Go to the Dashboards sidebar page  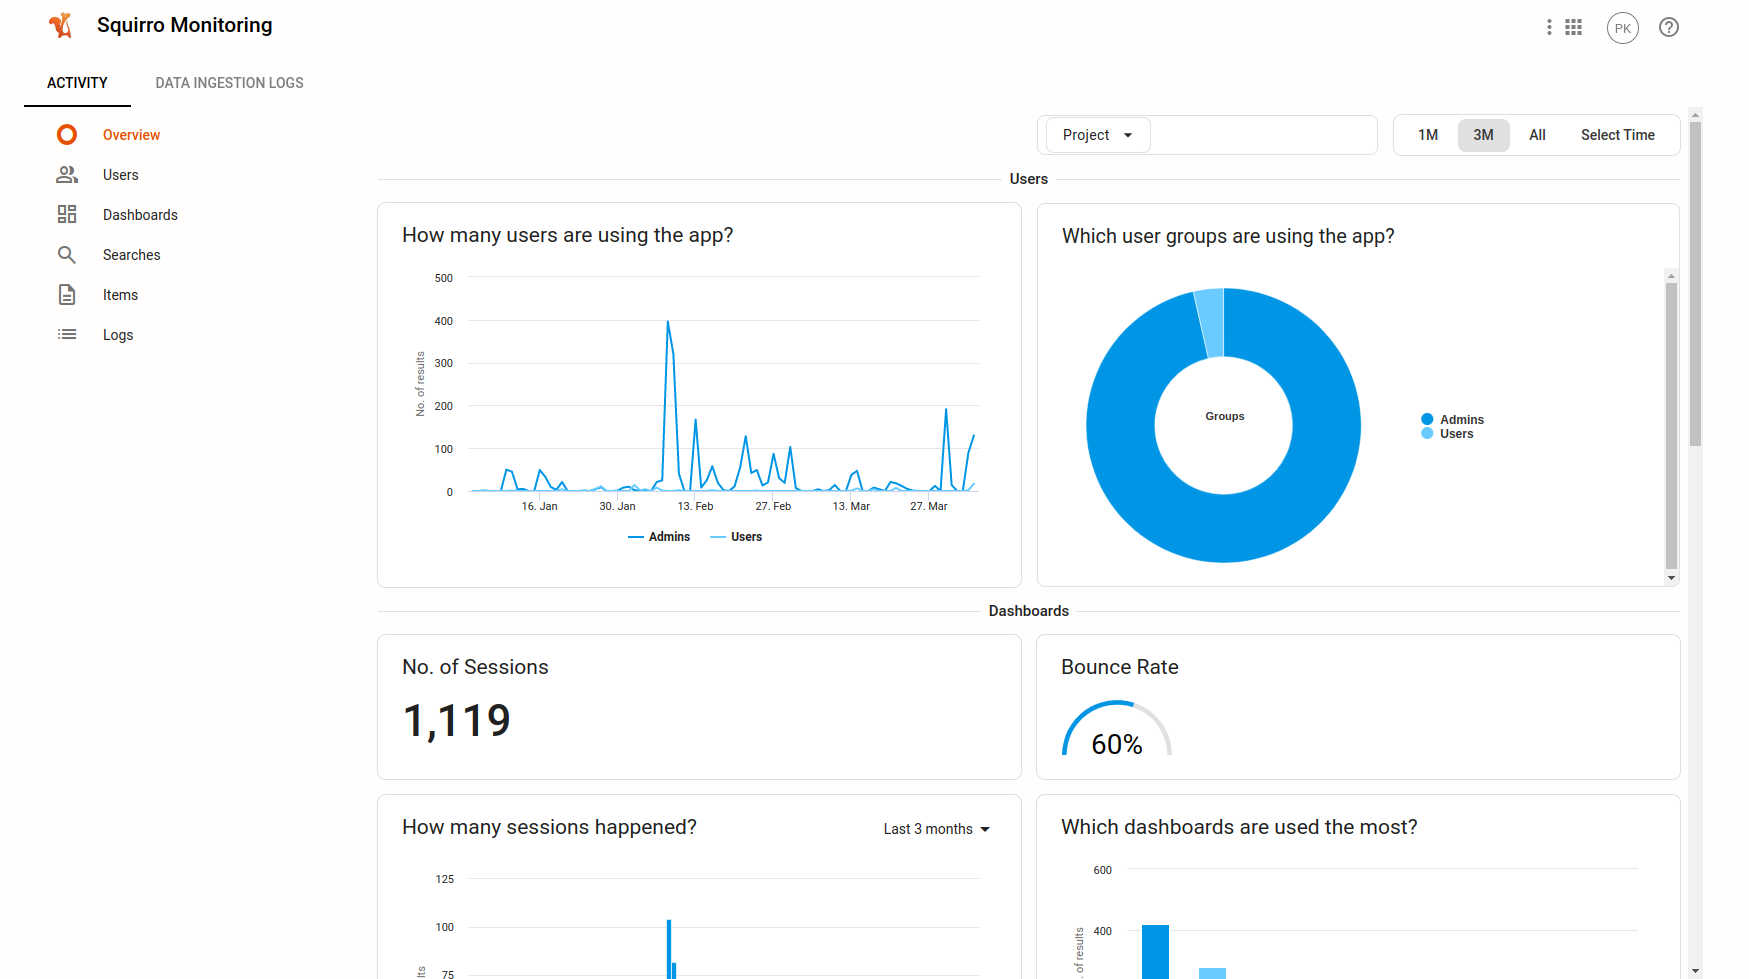point(140,215)
